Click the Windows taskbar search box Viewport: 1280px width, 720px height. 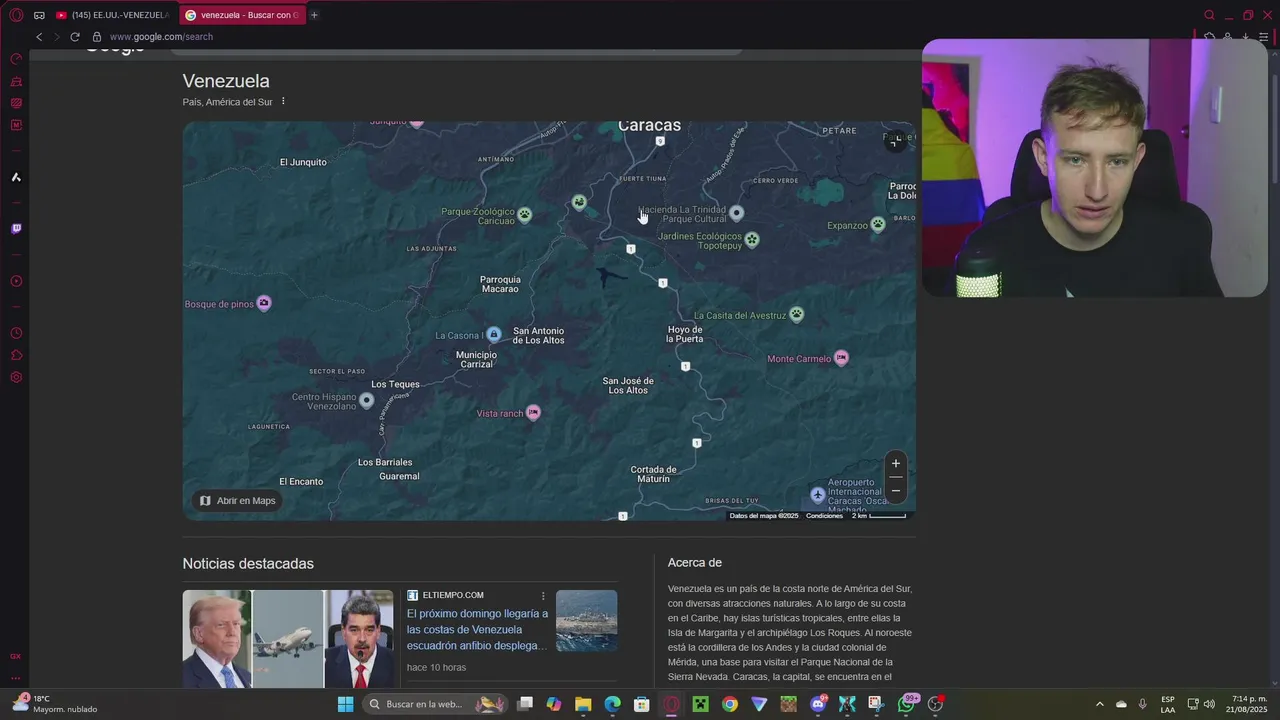[437, 704]
